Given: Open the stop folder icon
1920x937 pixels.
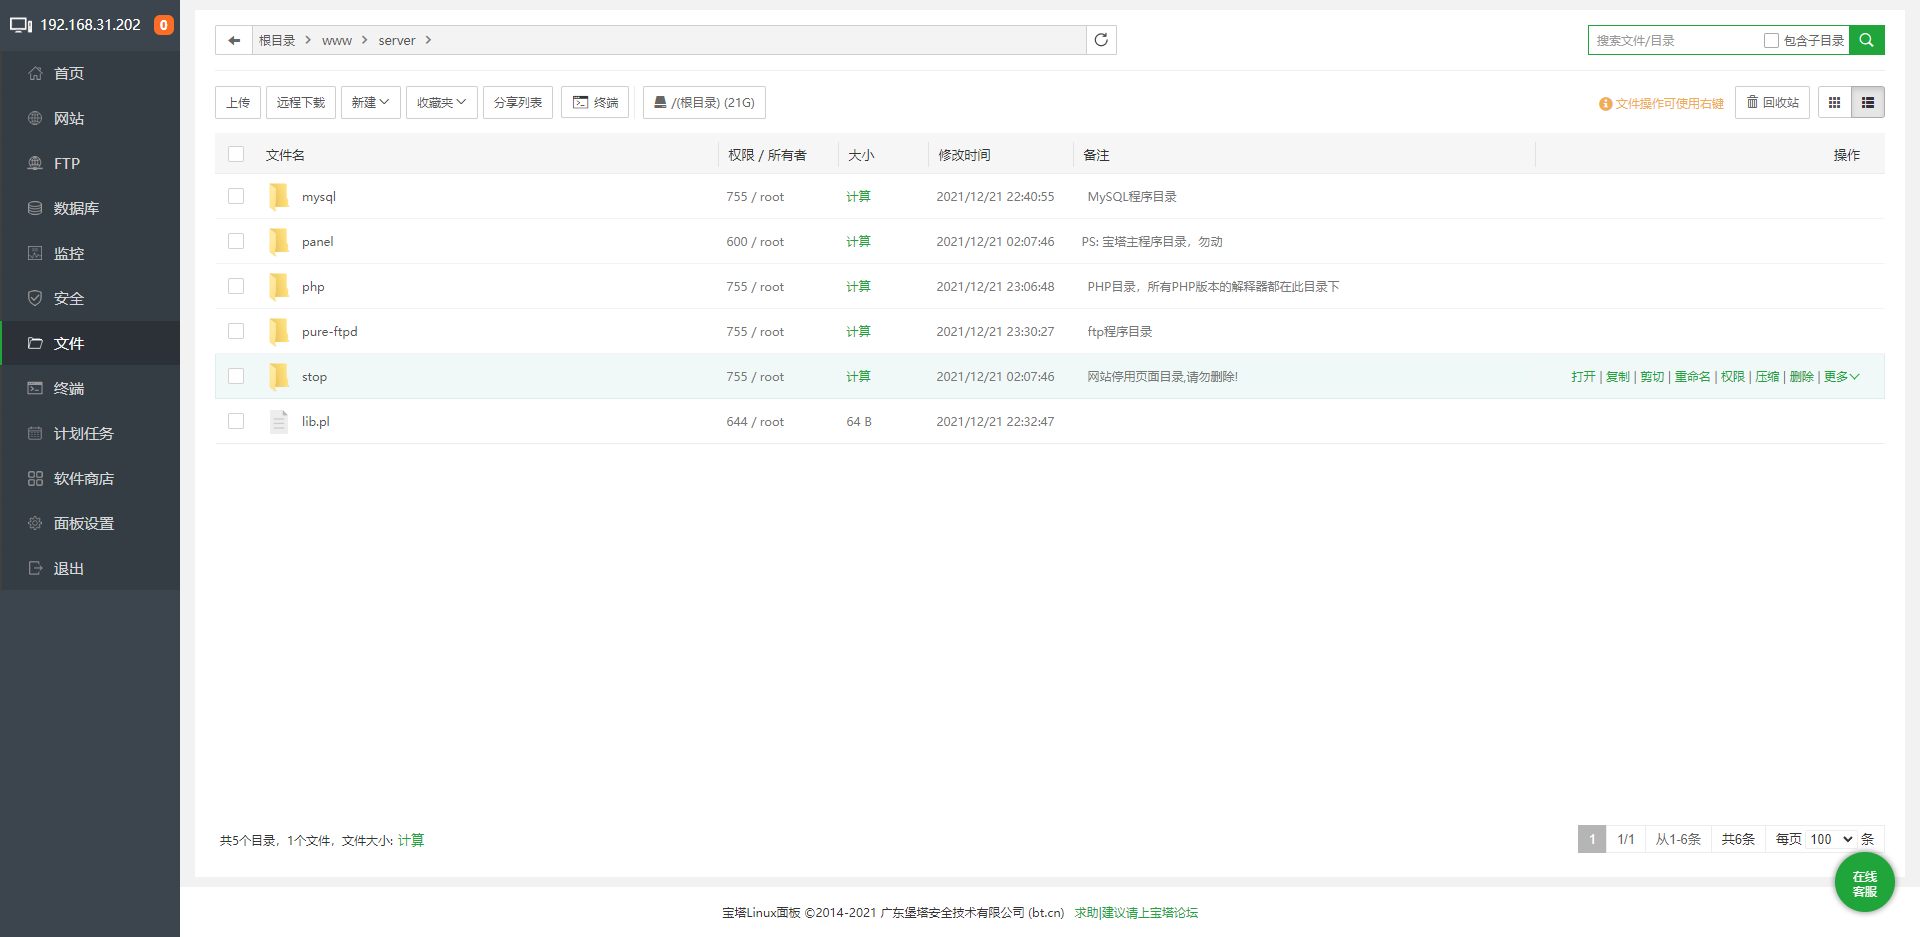Looking at the screenshot, I should pos(279,376).
